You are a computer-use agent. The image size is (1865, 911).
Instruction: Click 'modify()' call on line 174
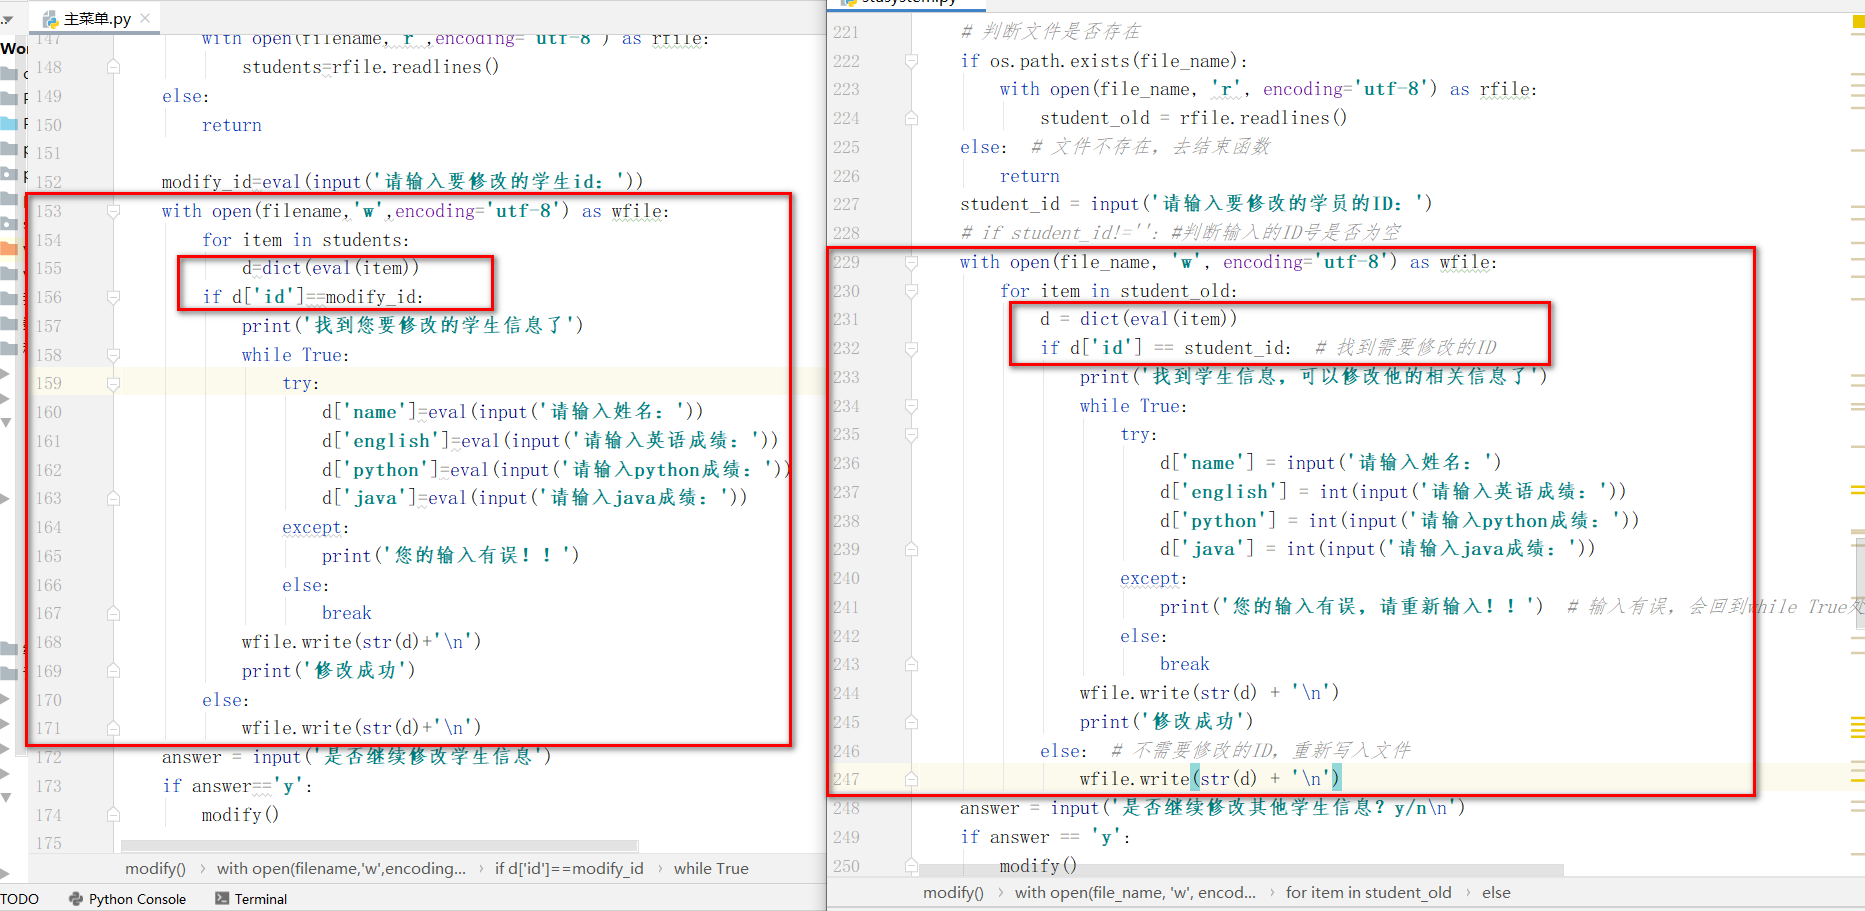point(240,815)
